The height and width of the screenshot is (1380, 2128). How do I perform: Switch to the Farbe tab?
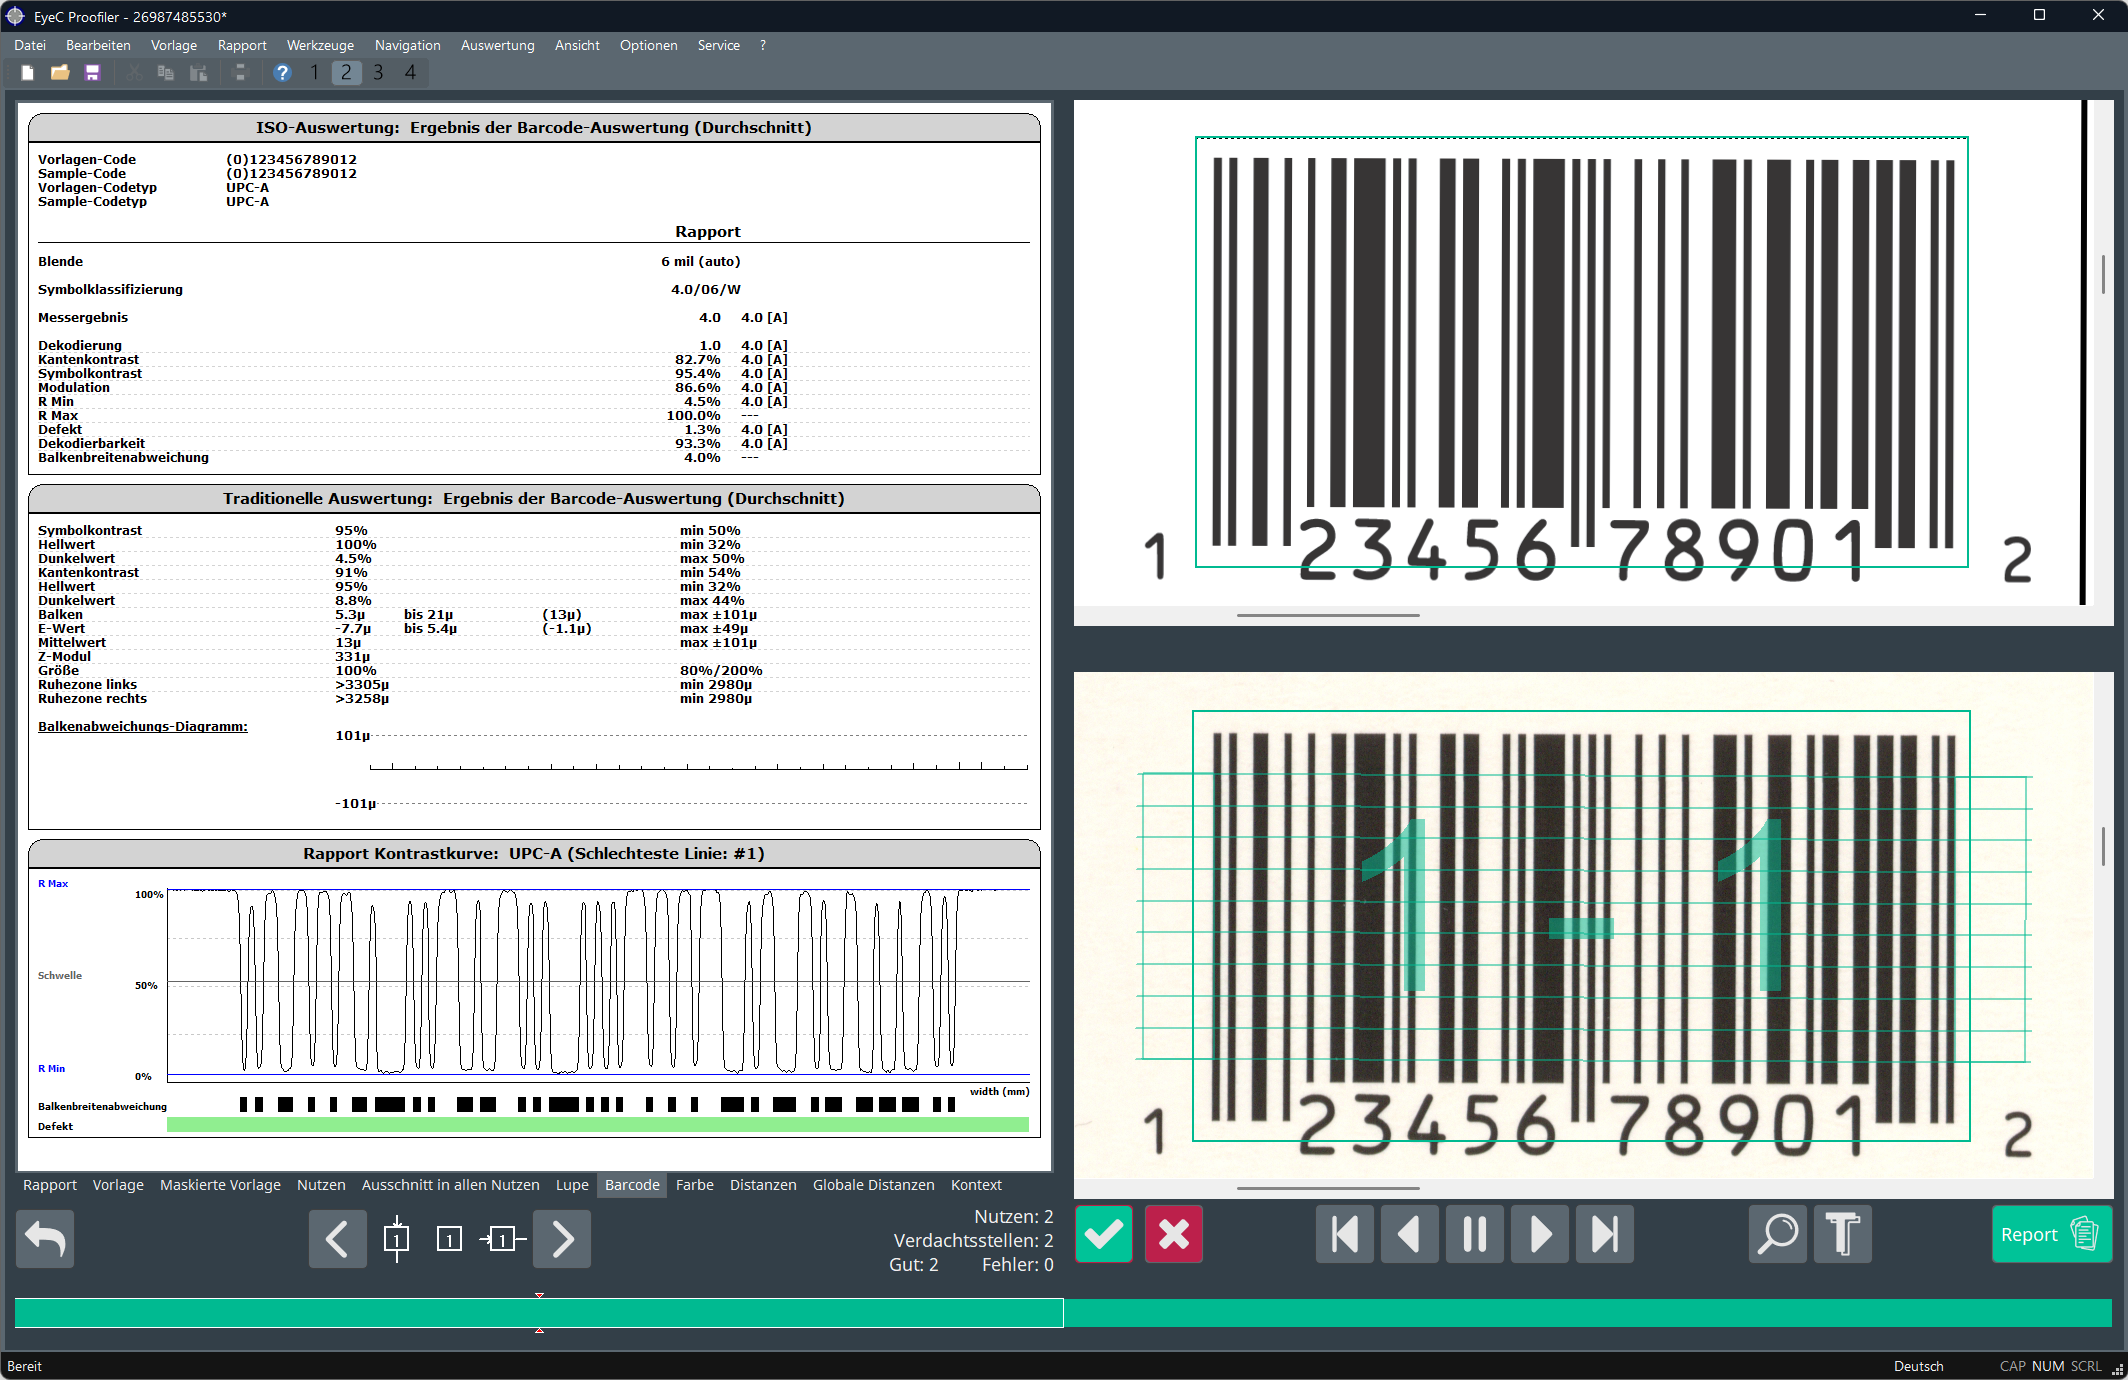pyautogui.click(x=695, y=1185)
